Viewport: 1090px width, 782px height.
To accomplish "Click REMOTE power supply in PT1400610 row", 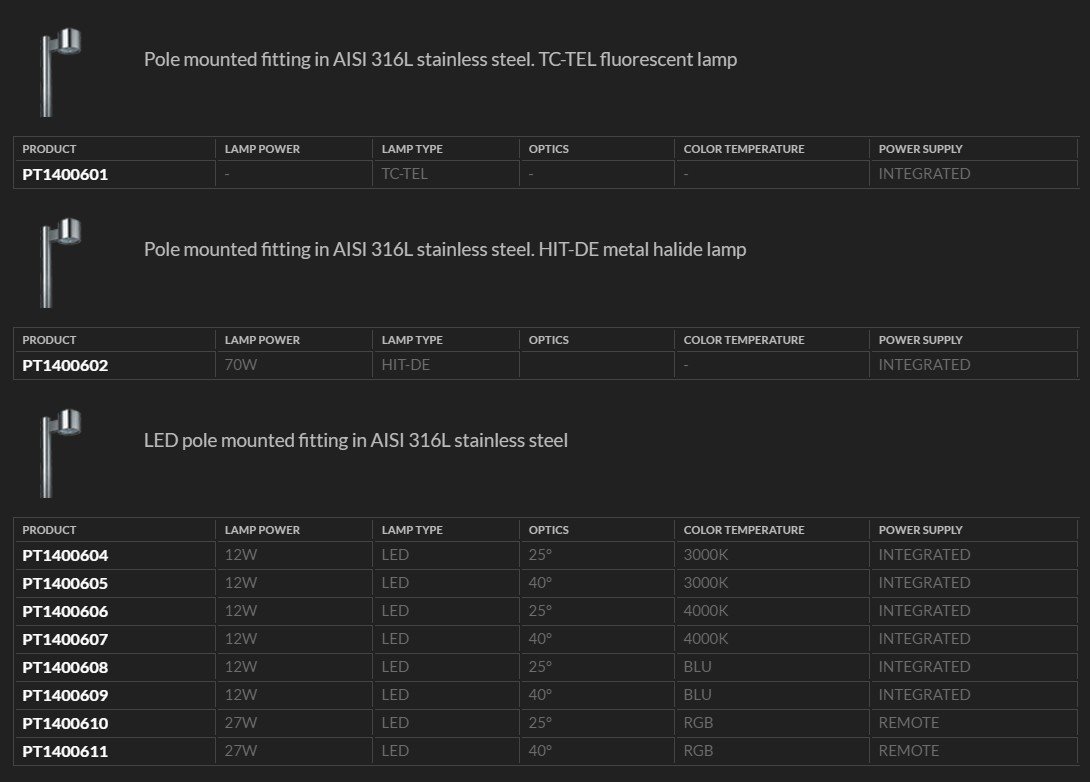I will click(908, 723).
